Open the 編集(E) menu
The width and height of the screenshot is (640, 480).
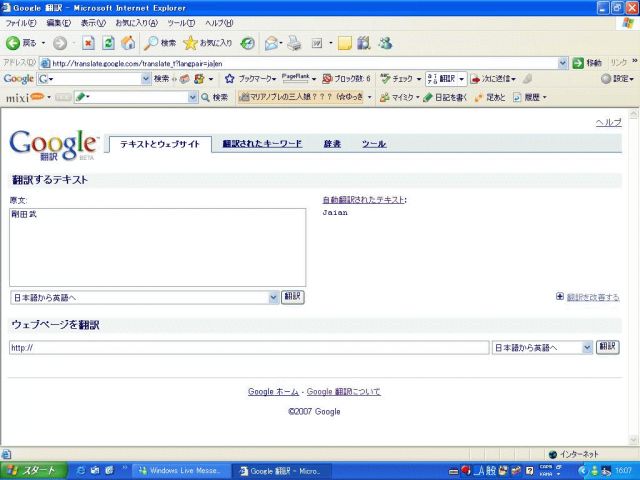pos(58,23)
